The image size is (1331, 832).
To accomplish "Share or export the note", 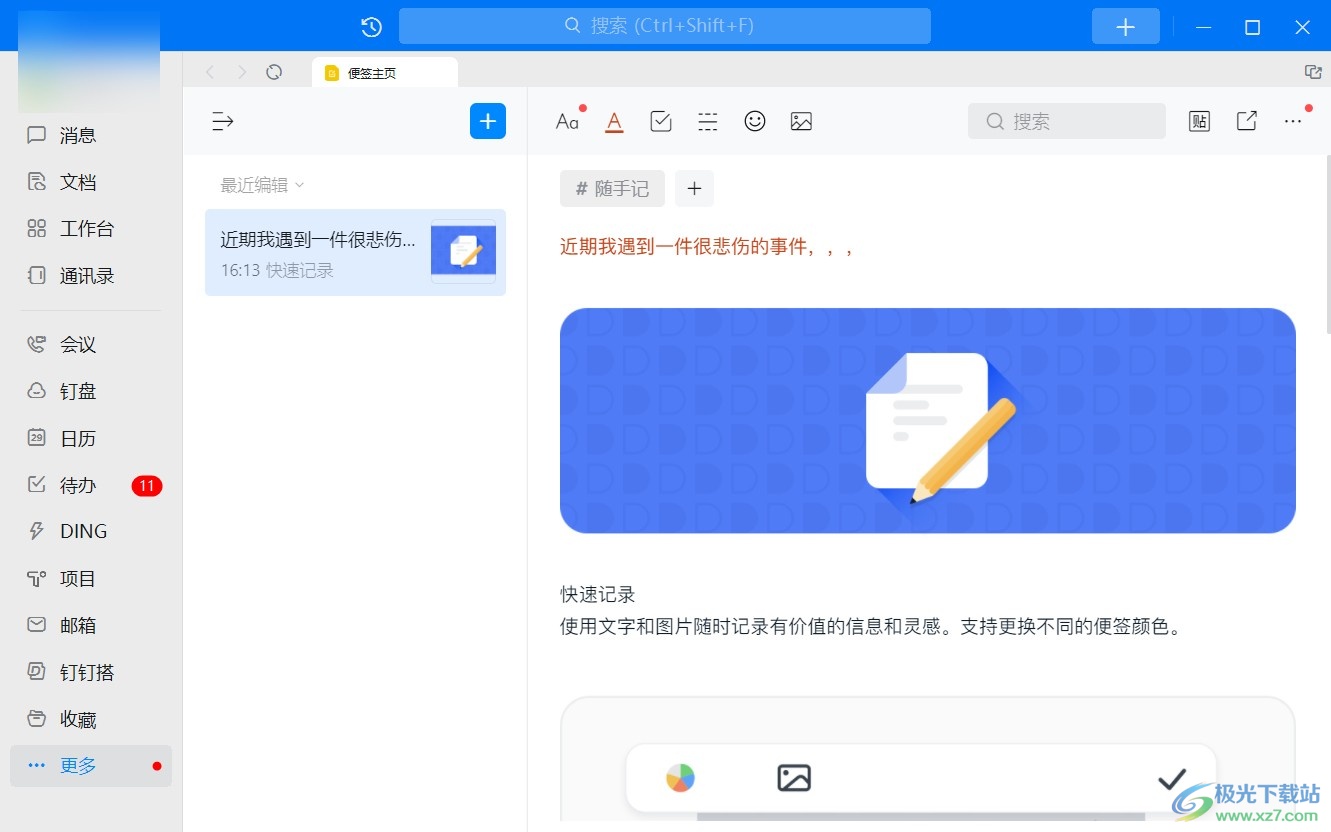I will point(1247,121).
